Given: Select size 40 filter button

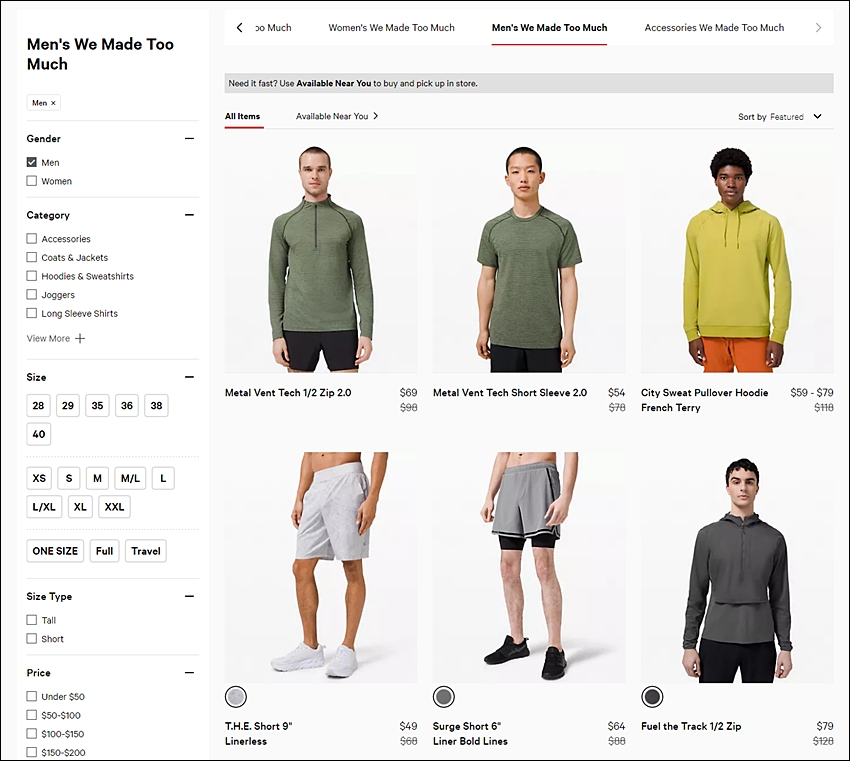Looking at the screenshot, I should 38,434.
